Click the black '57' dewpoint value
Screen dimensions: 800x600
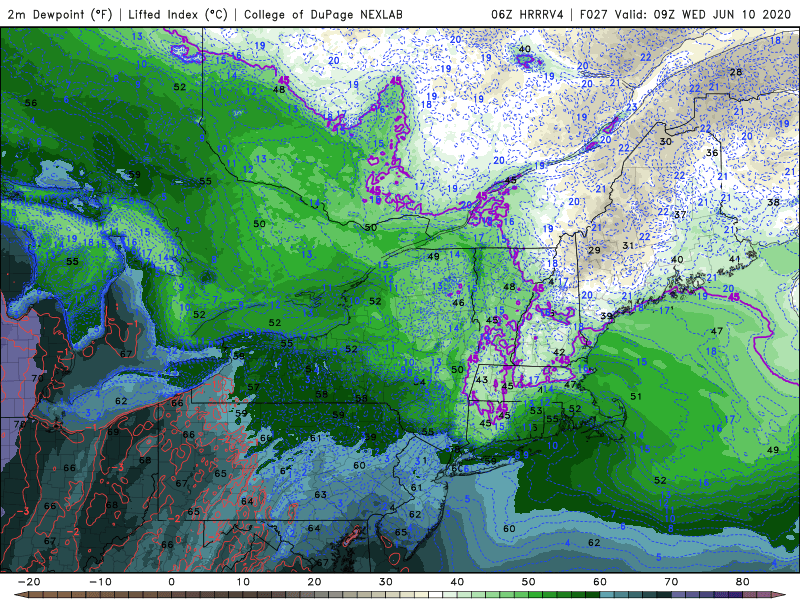[253, 387]
